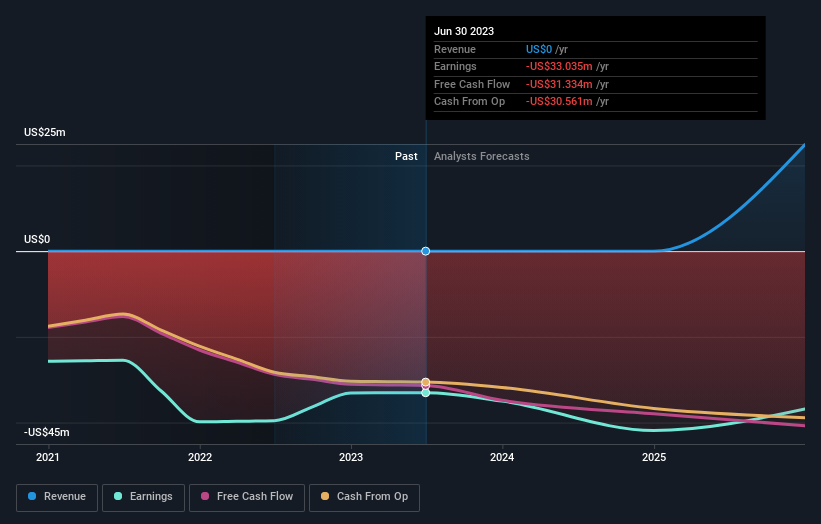Toggle the Free Cash Flow legend series
This screenshot has width=821, height=524.
click(x=247, y=497)
